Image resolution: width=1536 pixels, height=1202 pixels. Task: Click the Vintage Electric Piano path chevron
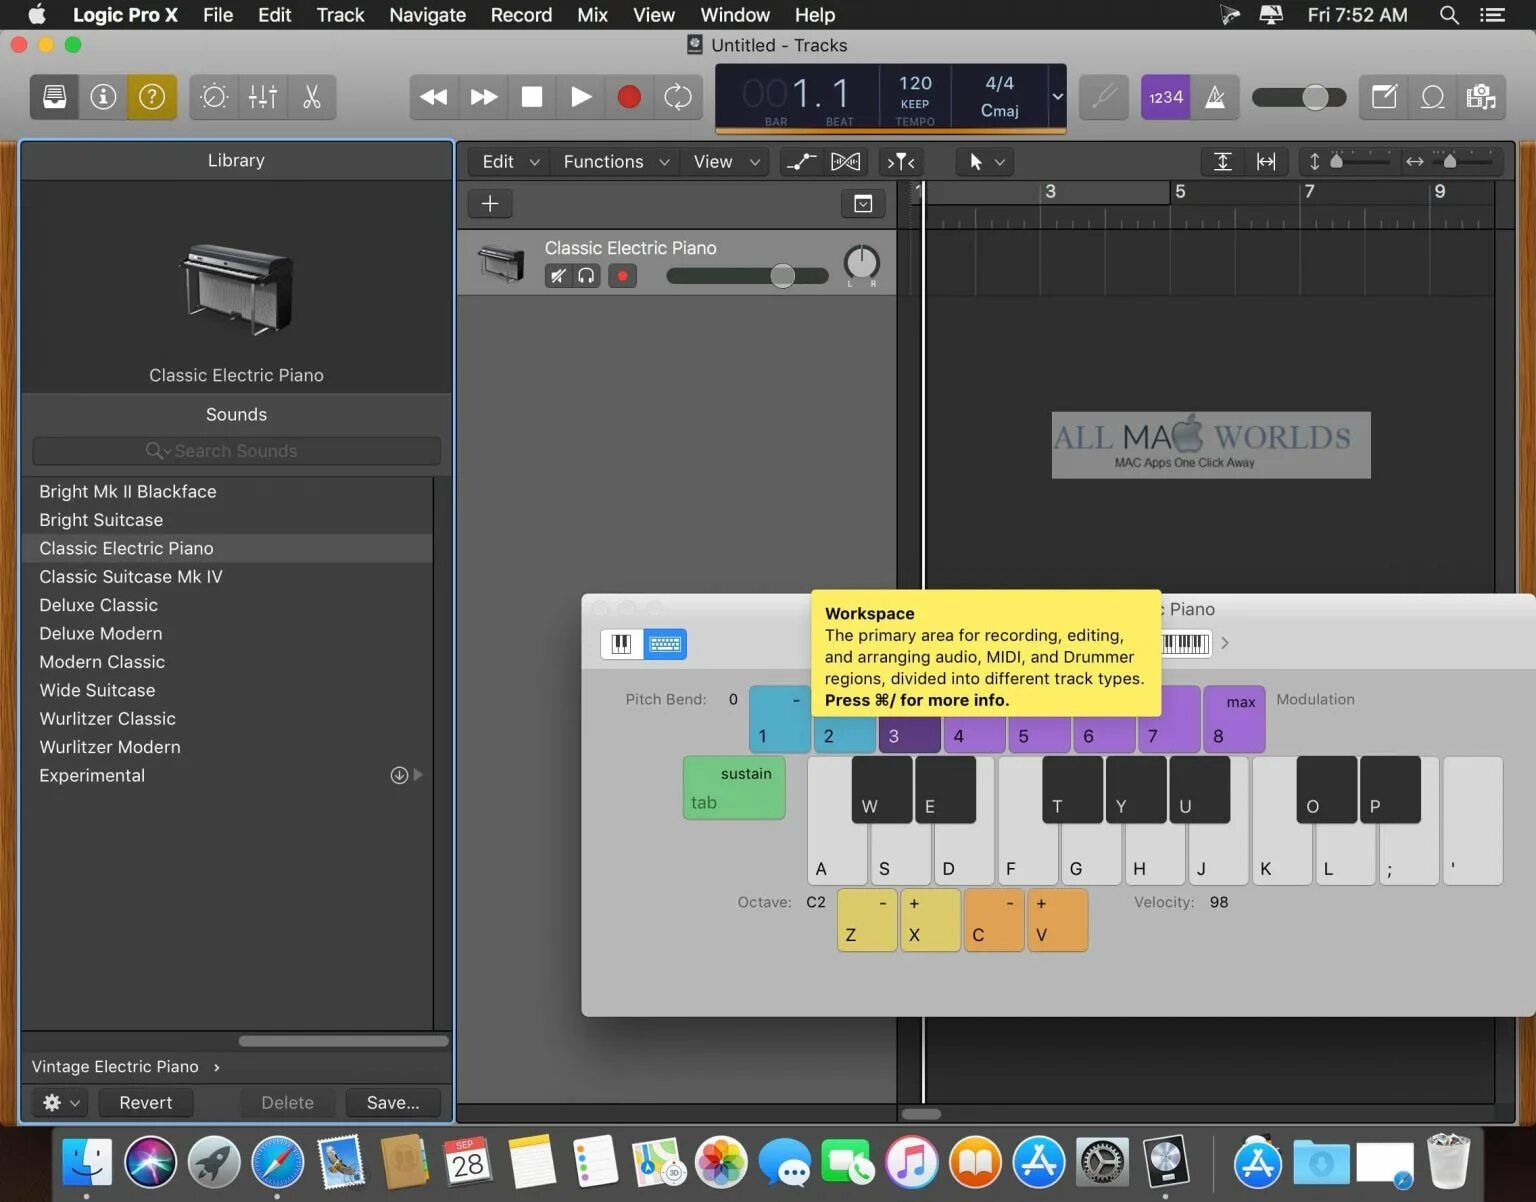coord(217,1067)
